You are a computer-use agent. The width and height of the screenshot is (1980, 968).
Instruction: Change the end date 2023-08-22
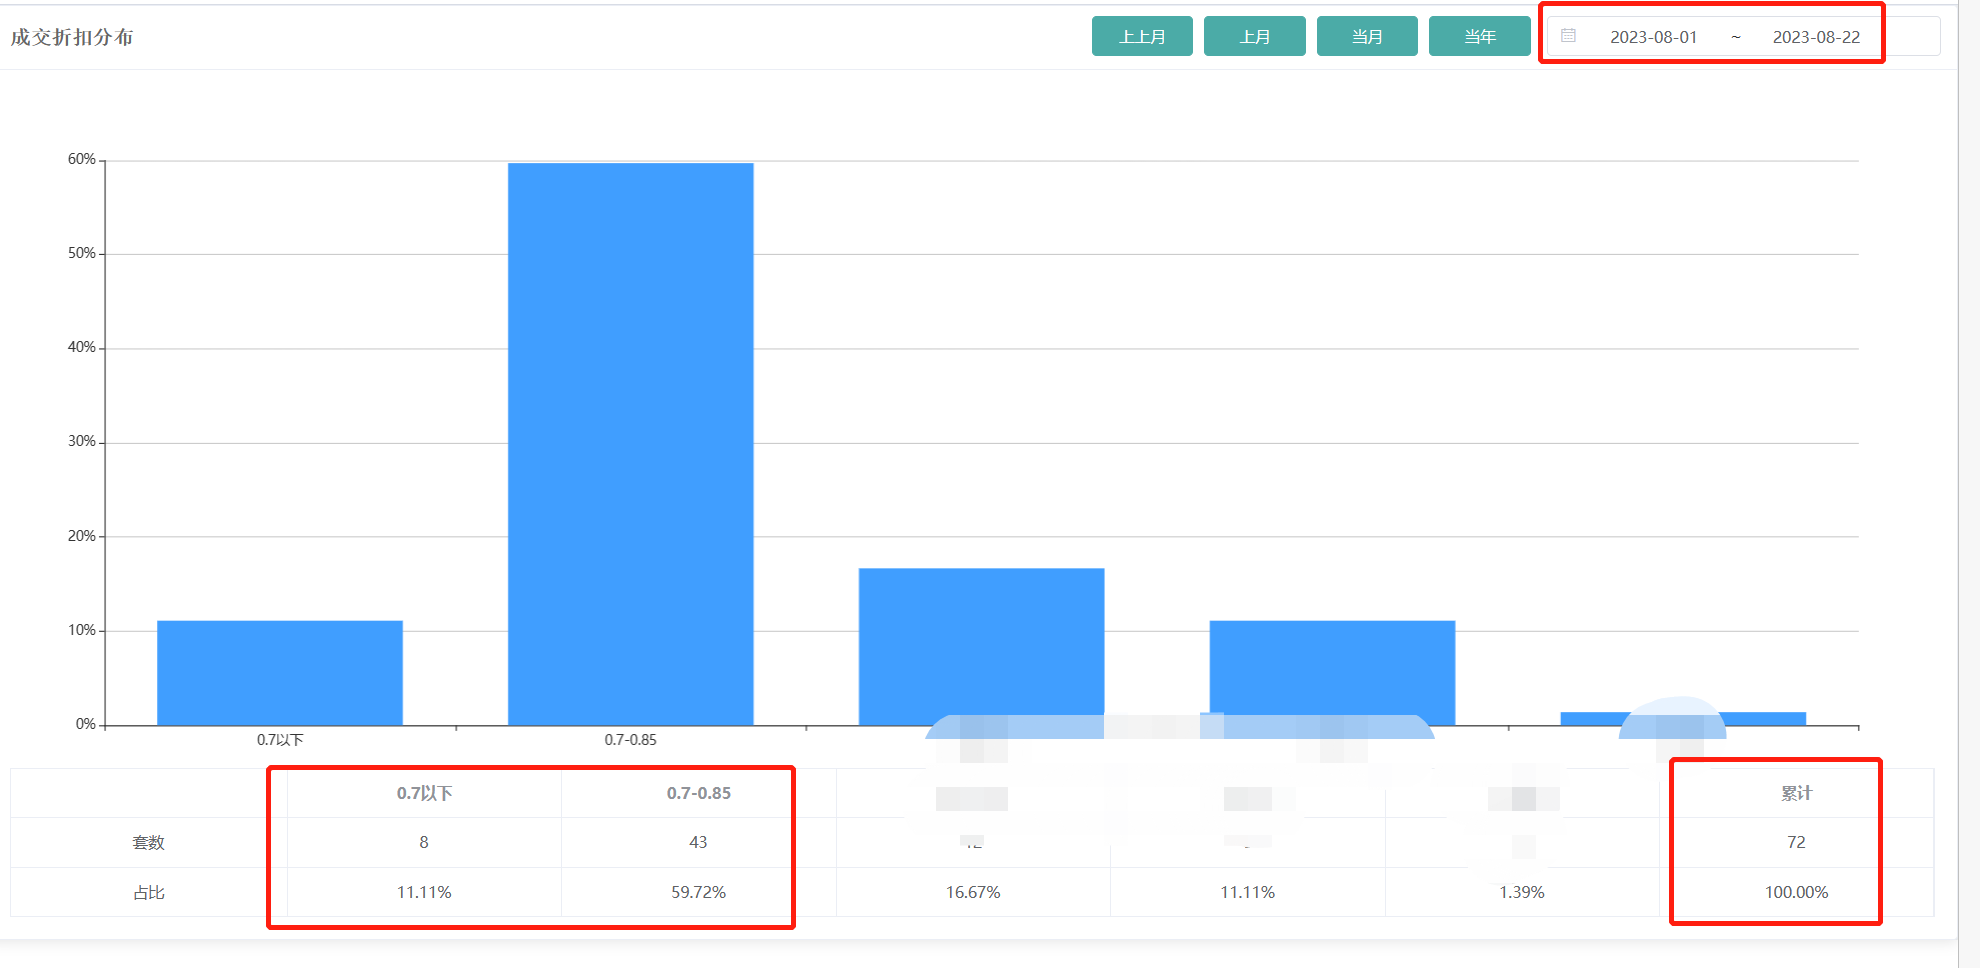coord(1816,37)
